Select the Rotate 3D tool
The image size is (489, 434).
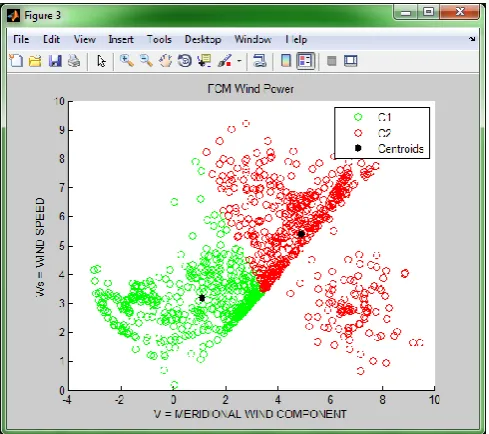[x=185, y=61]
